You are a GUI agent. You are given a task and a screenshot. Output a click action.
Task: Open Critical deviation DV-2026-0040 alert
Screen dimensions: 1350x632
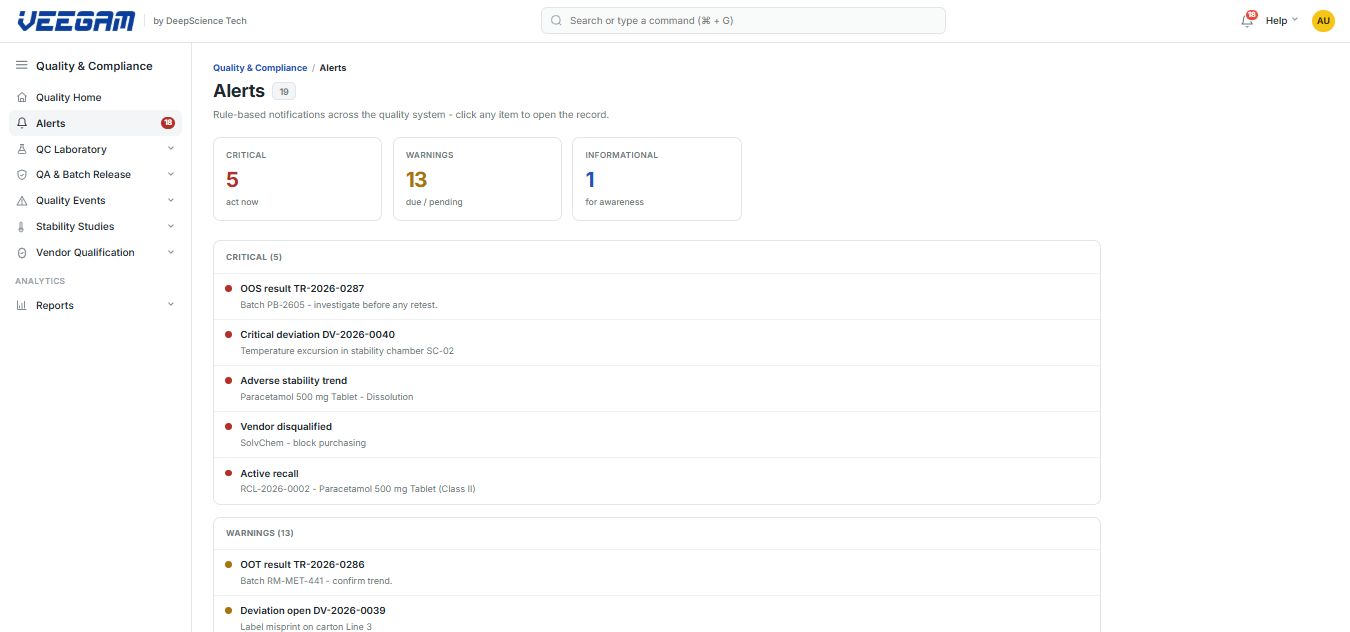tap(657, 343)
